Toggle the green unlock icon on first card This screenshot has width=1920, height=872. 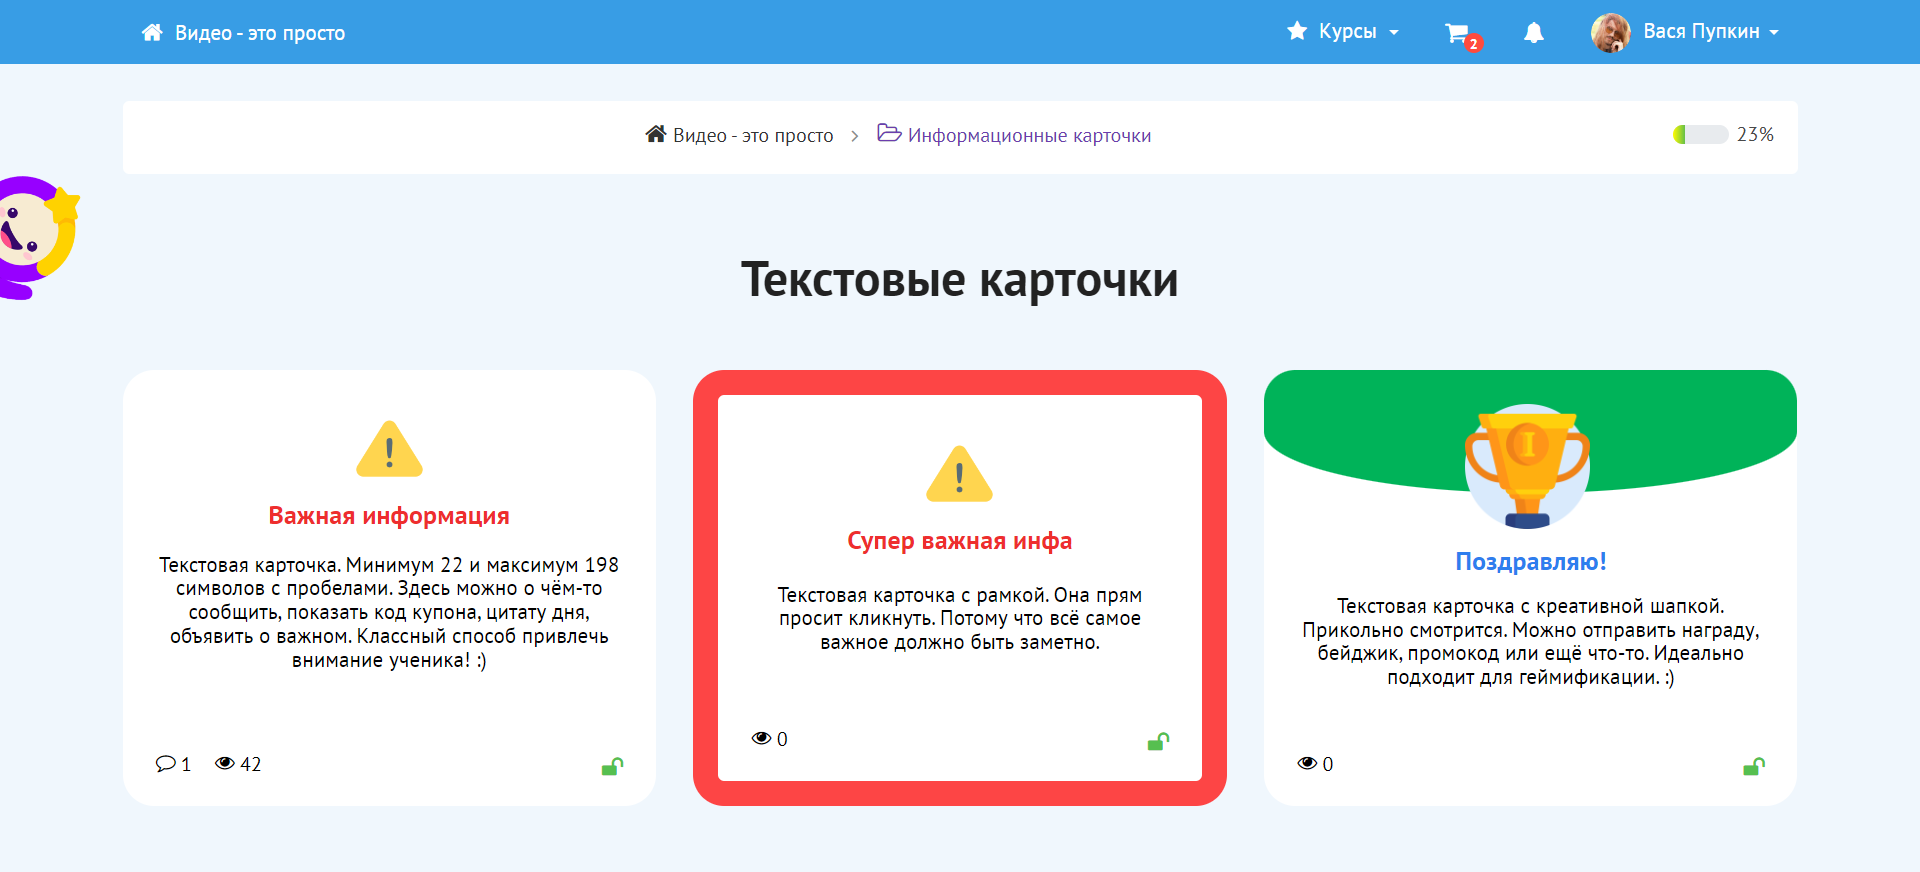(x=612, y=767)
